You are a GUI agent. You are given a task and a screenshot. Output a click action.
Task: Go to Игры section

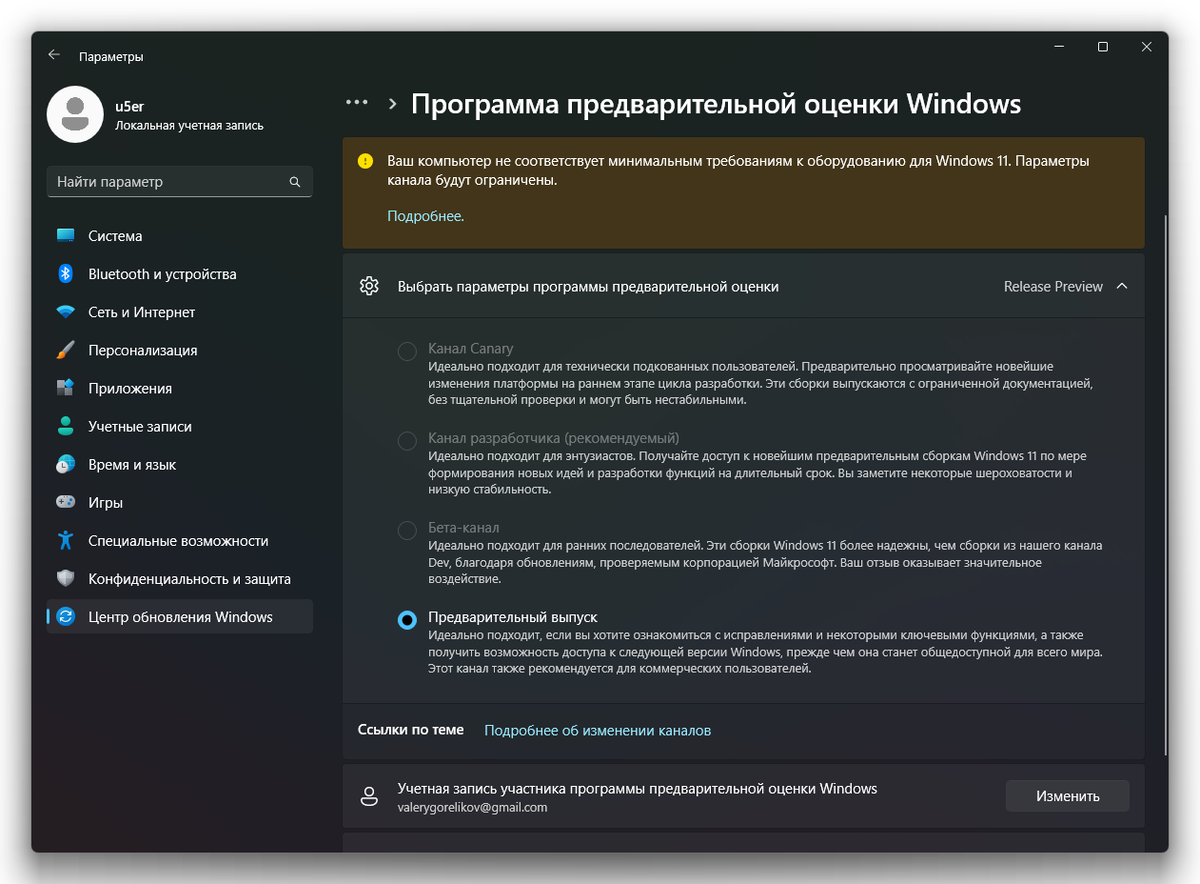click(180, 502)
